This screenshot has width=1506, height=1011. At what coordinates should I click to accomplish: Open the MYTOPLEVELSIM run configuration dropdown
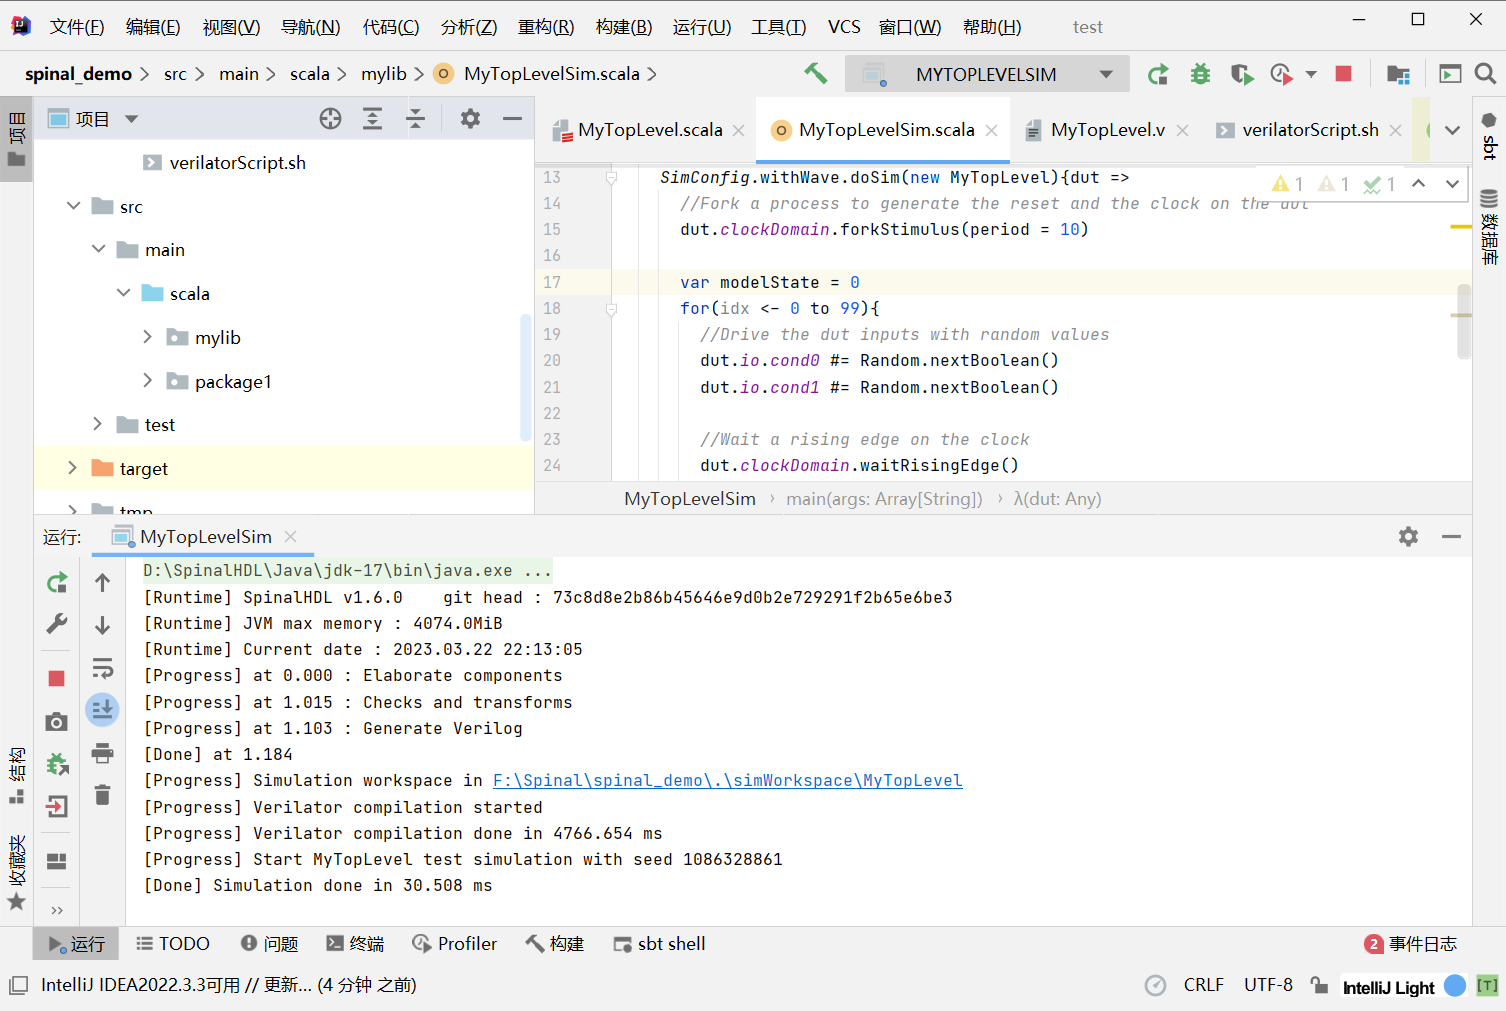click(1105, 73)
